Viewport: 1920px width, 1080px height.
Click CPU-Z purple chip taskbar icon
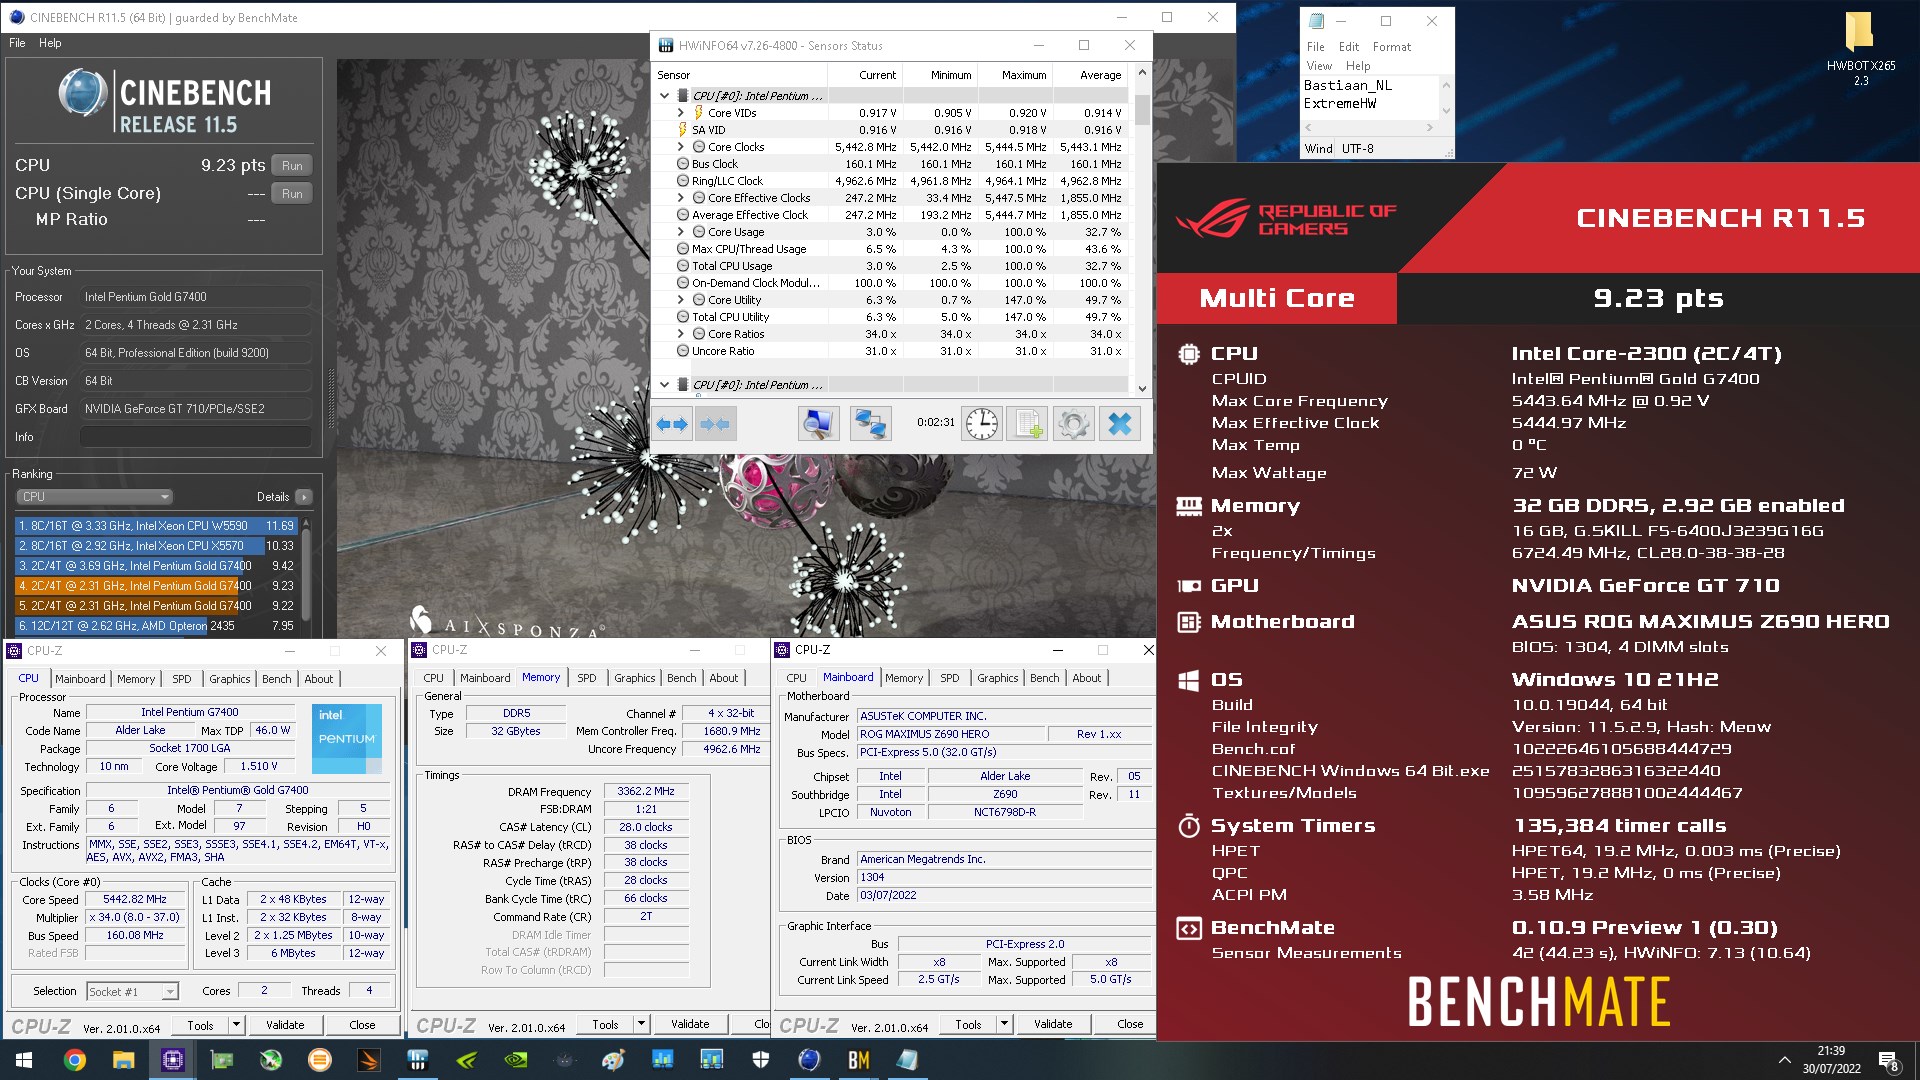point(173,1060)
